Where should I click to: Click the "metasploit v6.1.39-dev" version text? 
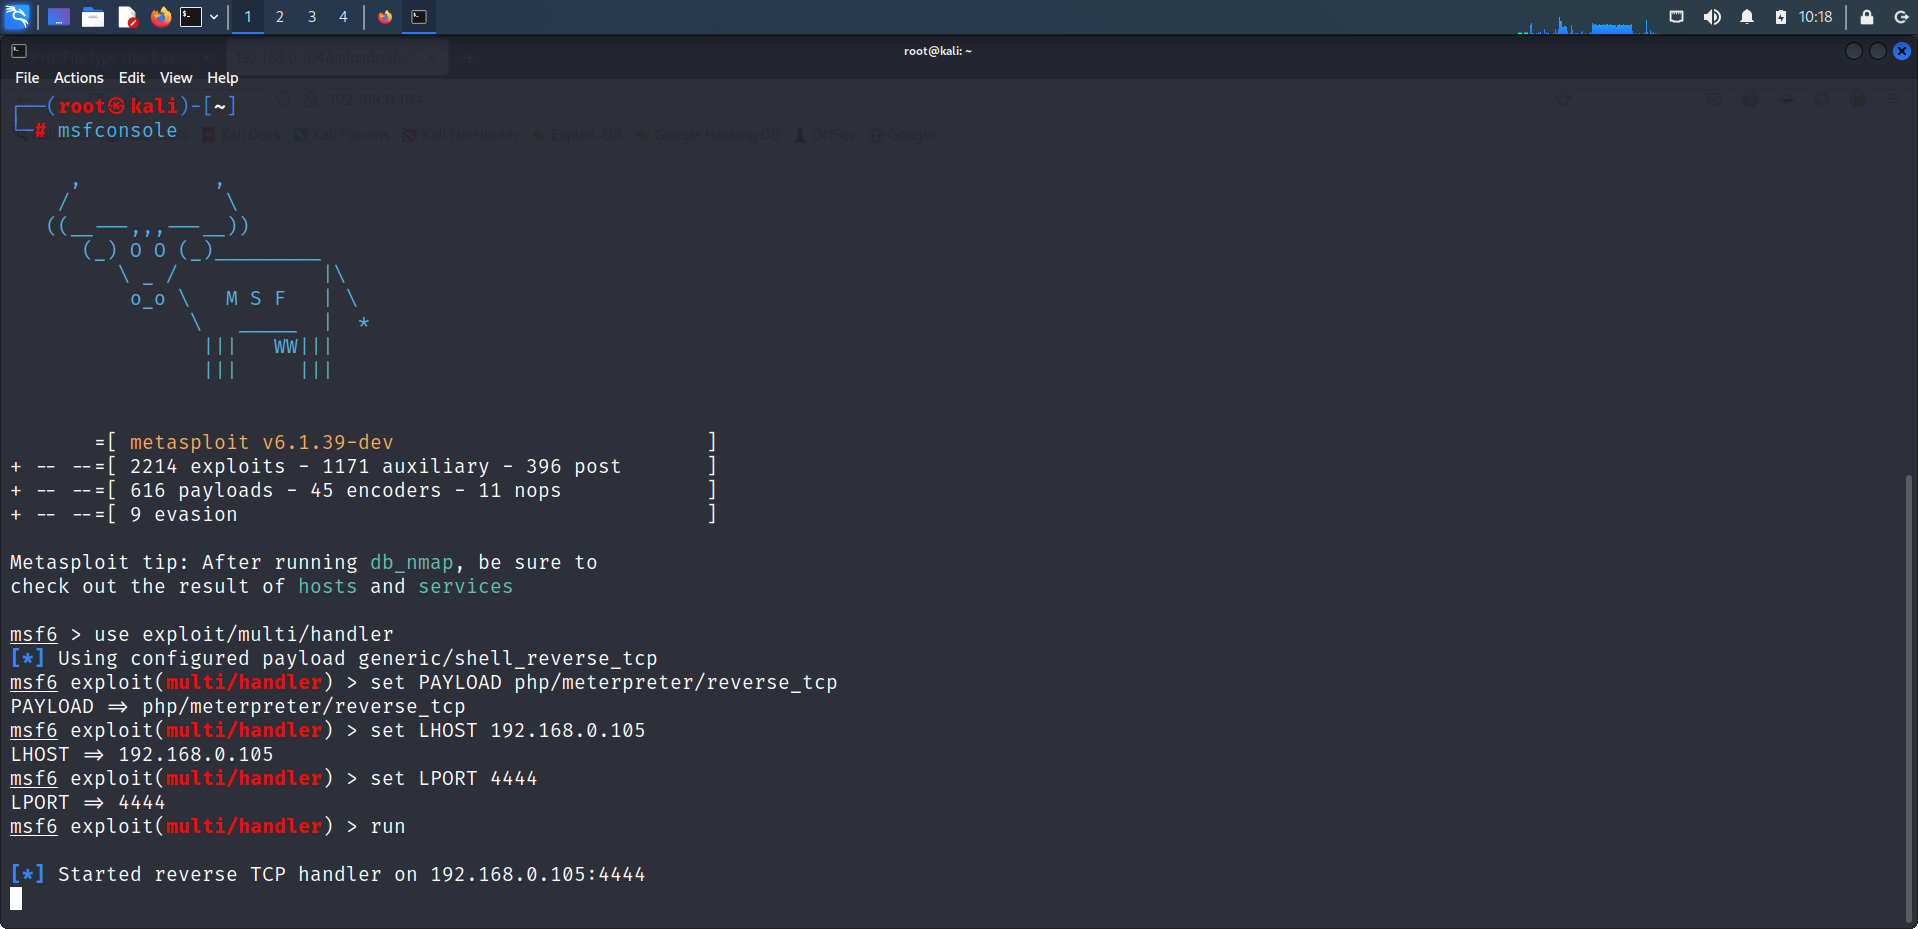coord(262,442)
